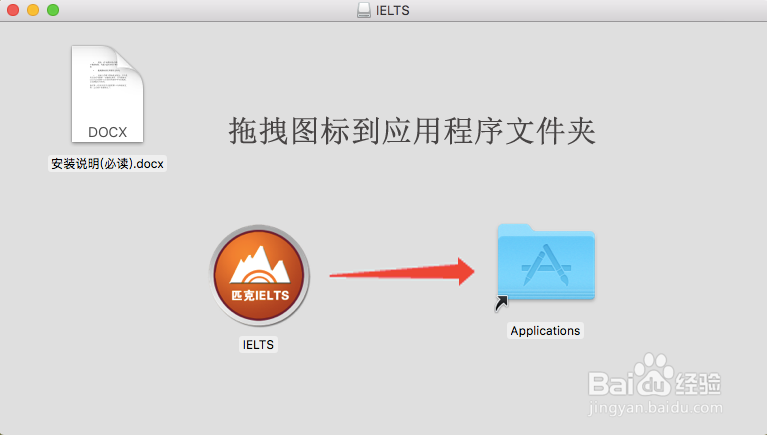Click the disk icon in title bar
The width and height of the screenshot is (767, 435).
click(x=364, y=10)
